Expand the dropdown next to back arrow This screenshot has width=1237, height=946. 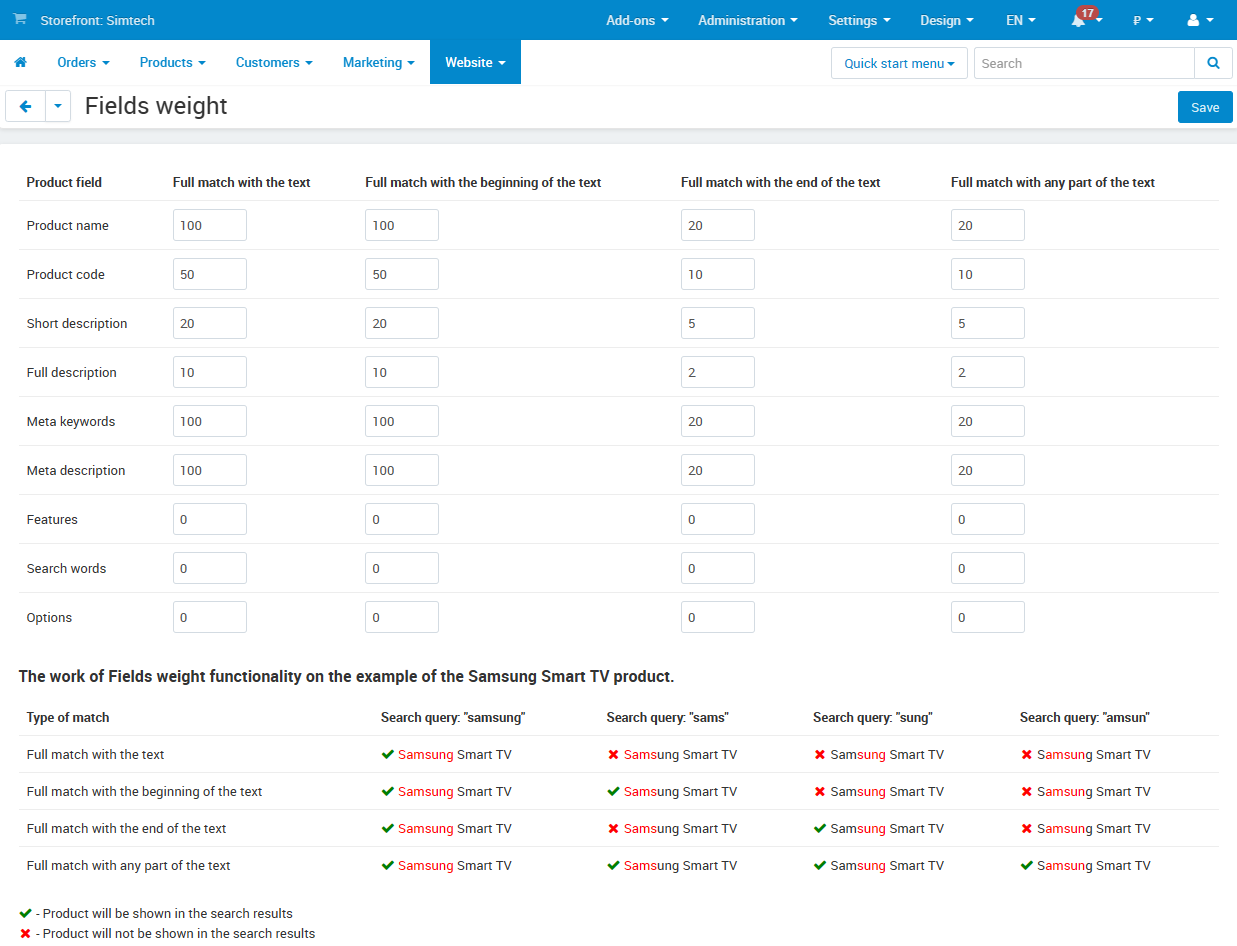click(x=58, y=106)
